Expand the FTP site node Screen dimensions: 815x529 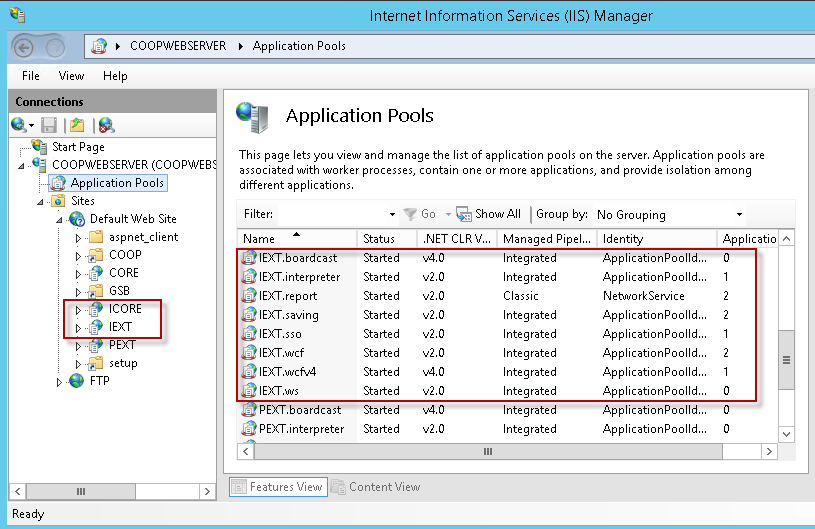tap(59, 382)
